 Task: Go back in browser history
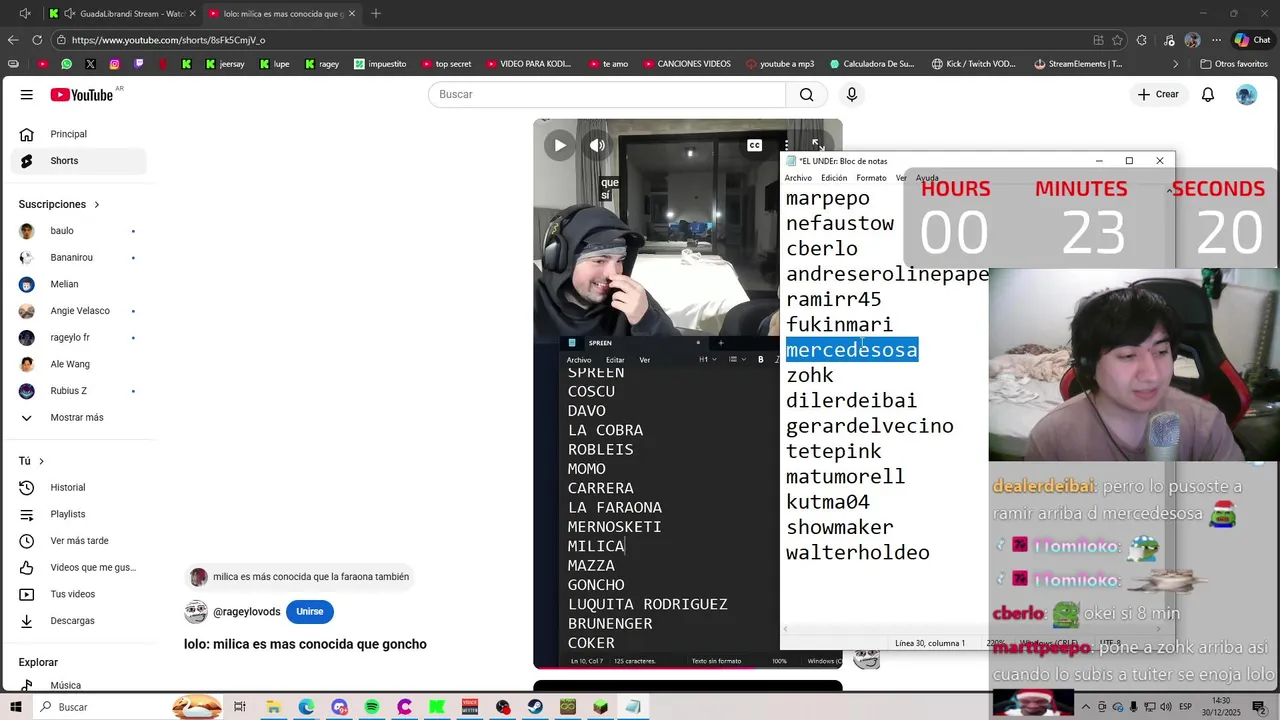click(13, 40)
